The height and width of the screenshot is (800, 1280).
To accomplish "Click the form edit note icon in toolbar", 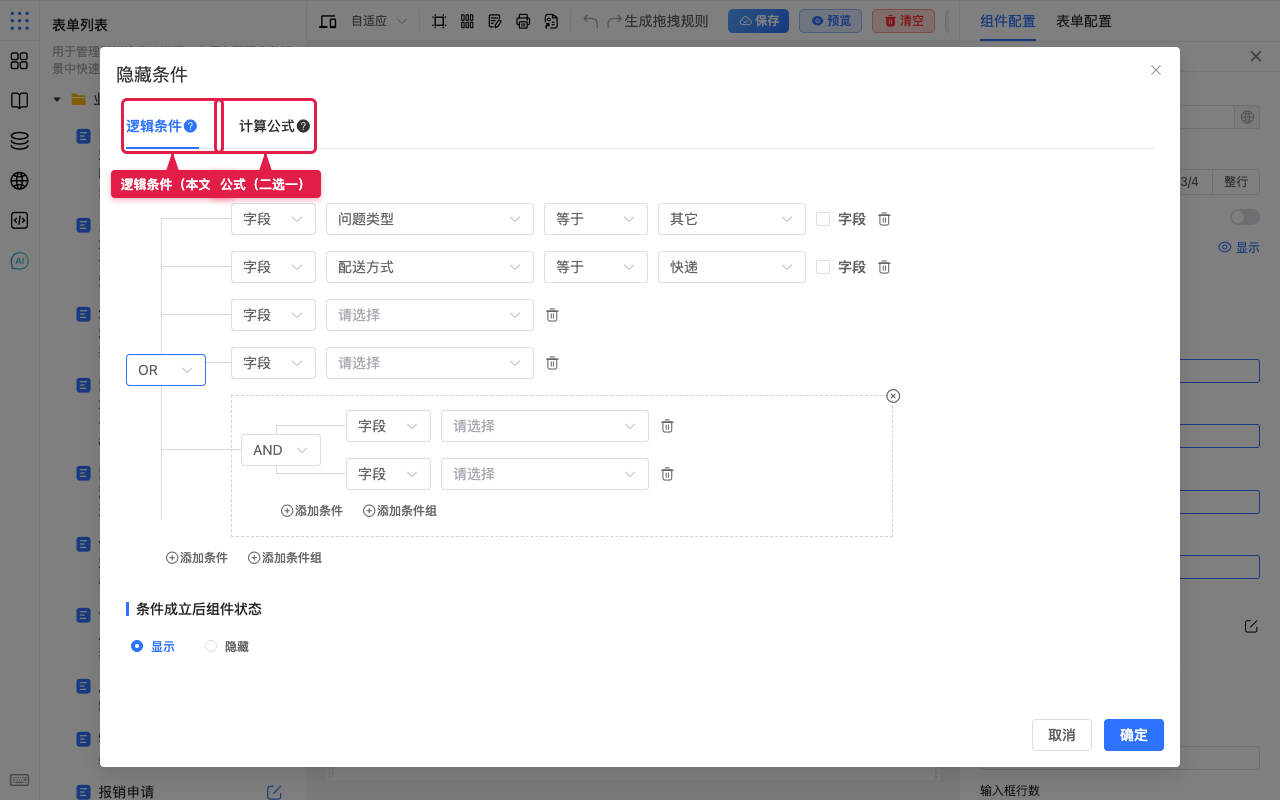I will [x=495, y=21].
